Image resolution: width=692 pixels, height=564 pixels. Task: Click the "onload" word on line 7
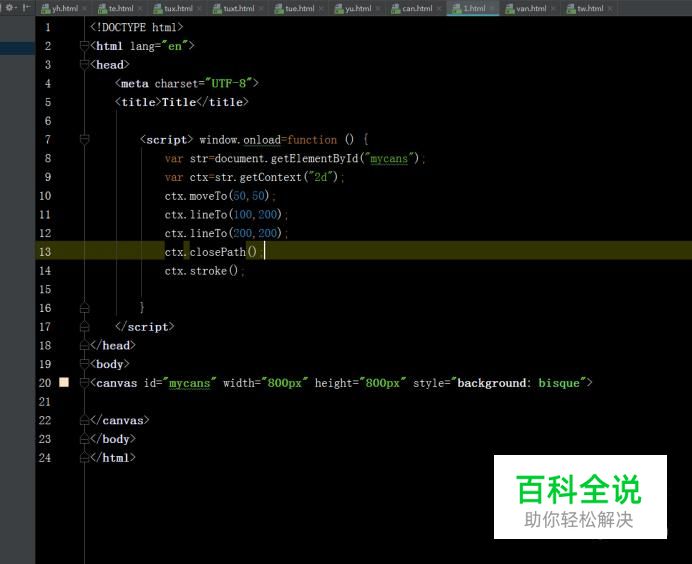tap(262, 140)
